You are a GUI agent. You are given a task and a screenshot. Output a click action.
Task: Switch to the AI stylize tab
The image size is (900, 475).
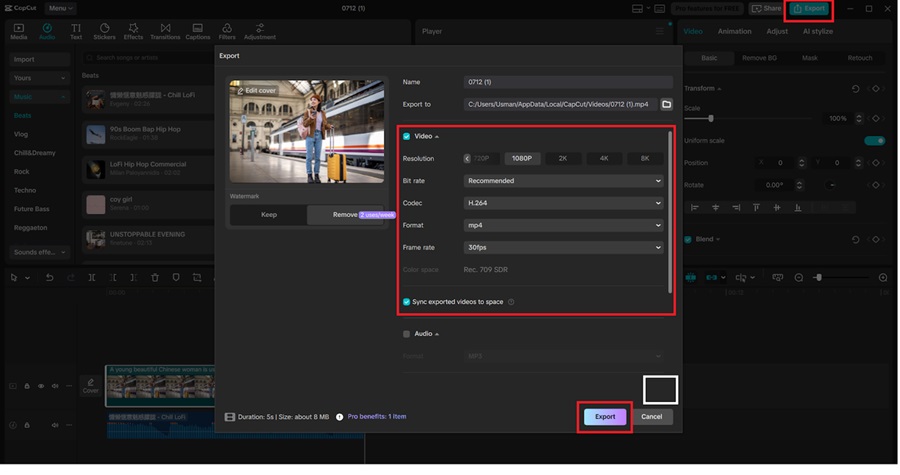(x=818, y=32)
